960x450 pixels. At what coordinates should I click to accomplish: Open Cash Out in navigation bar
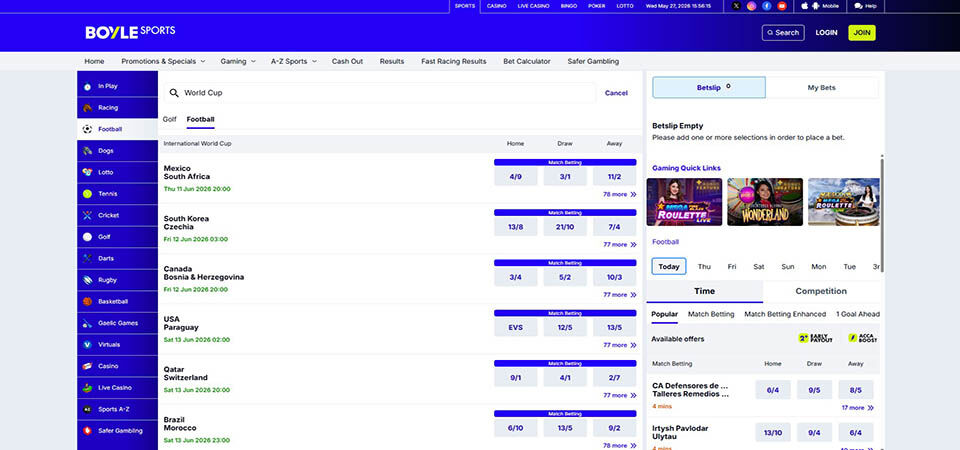pyautogui.click(x=347, y=61)
